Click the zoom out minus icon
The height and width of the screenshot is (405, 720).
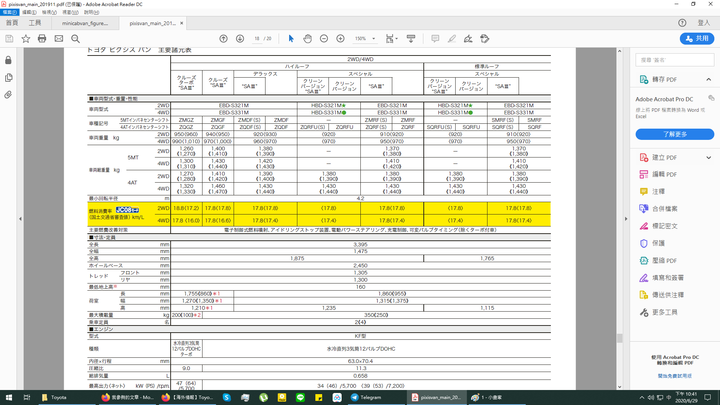click(x=324, y=39)
